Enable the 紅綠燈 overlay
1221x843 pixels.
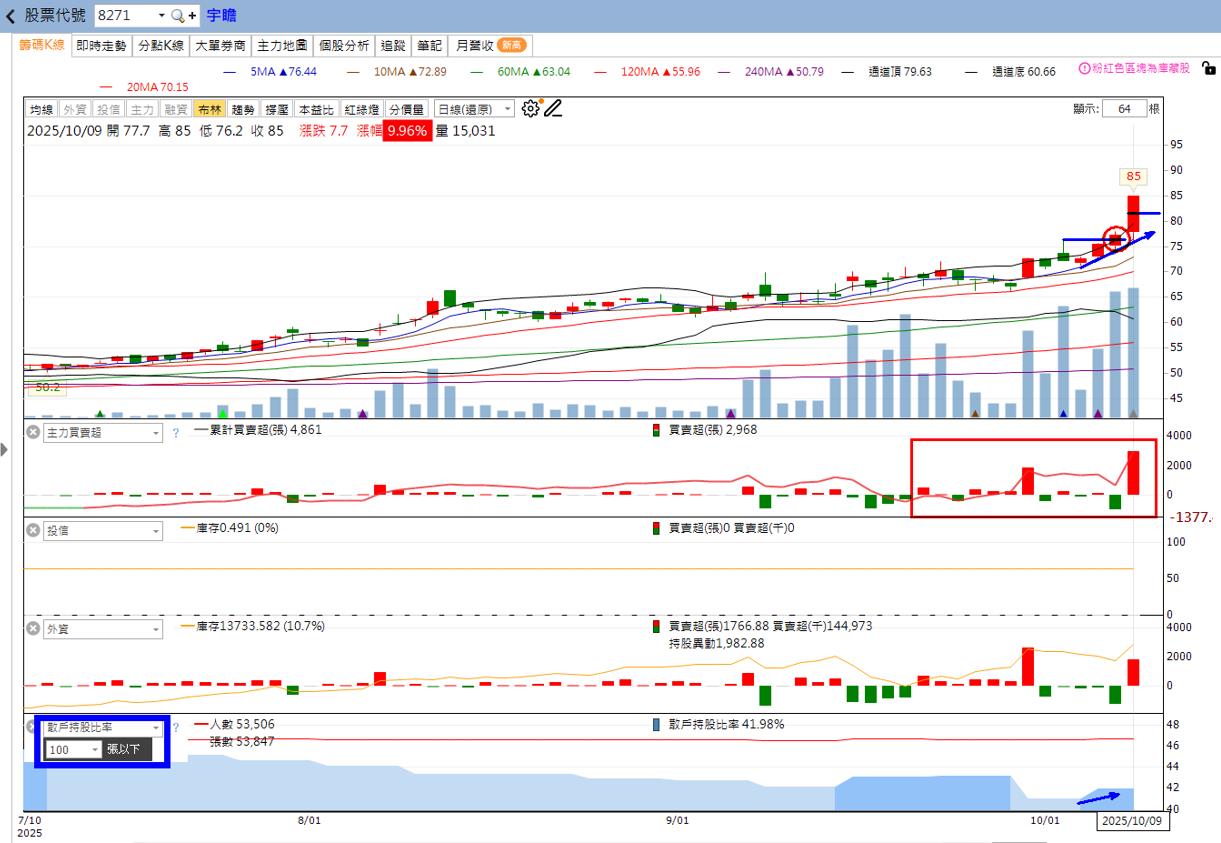coord(361,109)
